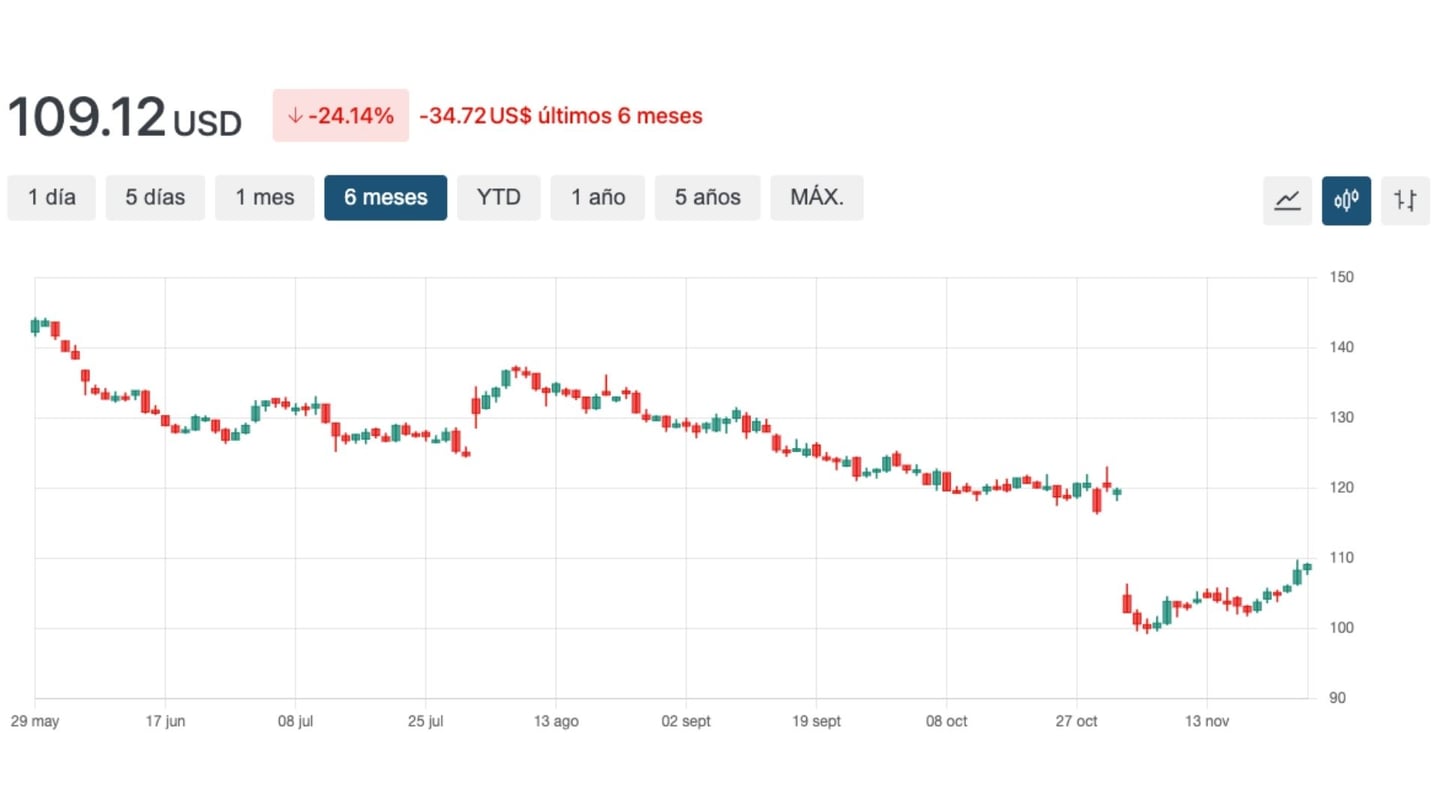Select the "1 día" time range

51,197
